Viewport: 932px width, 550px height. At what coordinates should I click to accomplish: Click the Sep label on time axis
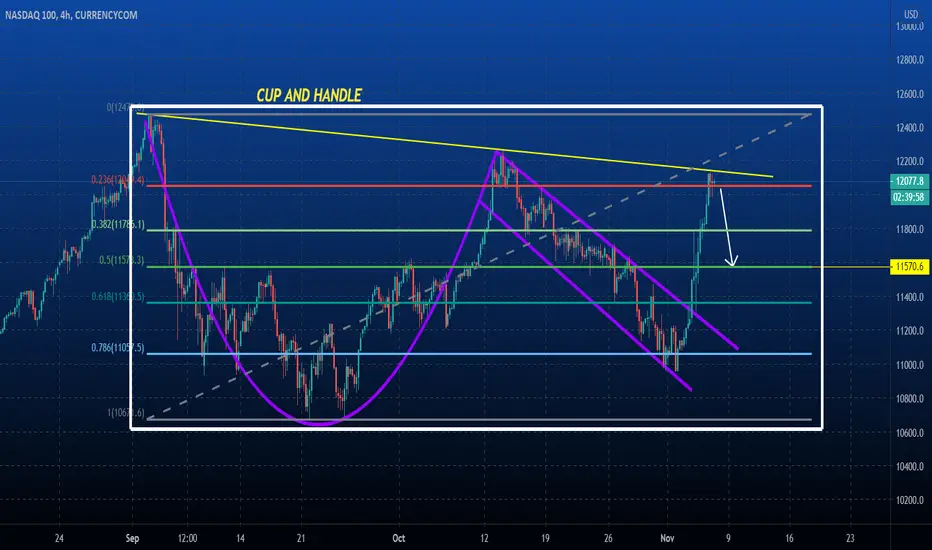[x=132, y=538]
